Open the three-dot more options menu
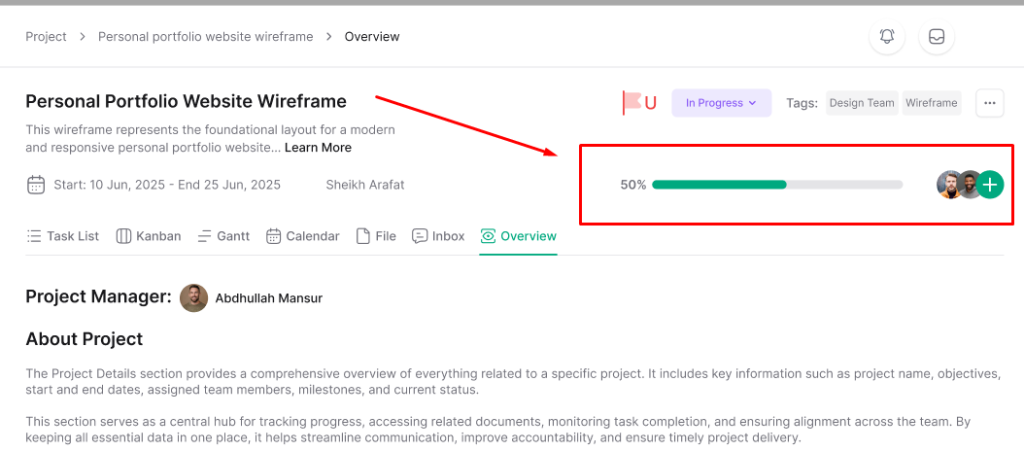Screen dimensions: 1024x451 coord(990,103)
